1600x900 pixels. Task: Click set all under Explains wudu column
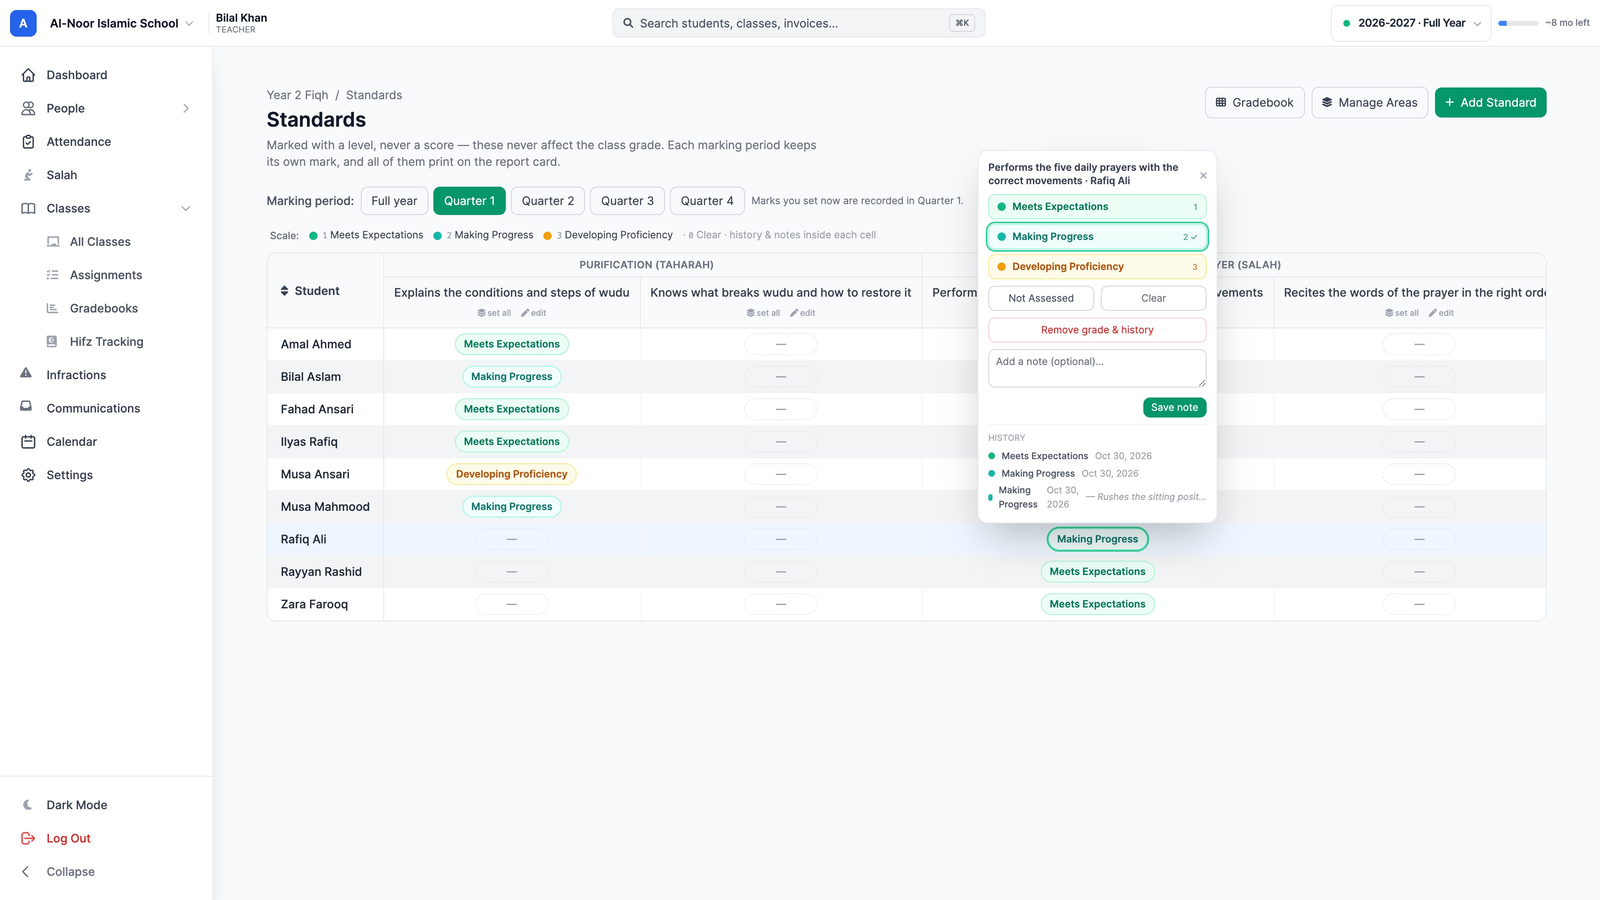tap(494, 313)
